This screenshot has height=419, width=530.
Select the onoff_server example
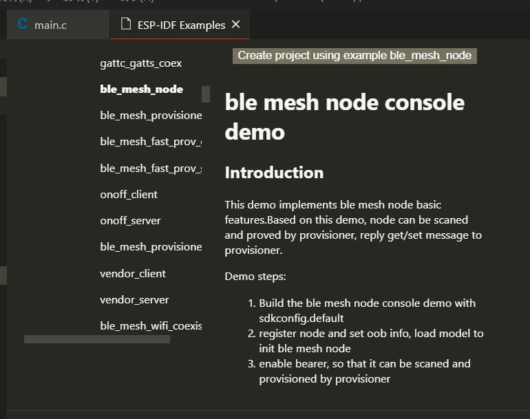tap(130, 221)
